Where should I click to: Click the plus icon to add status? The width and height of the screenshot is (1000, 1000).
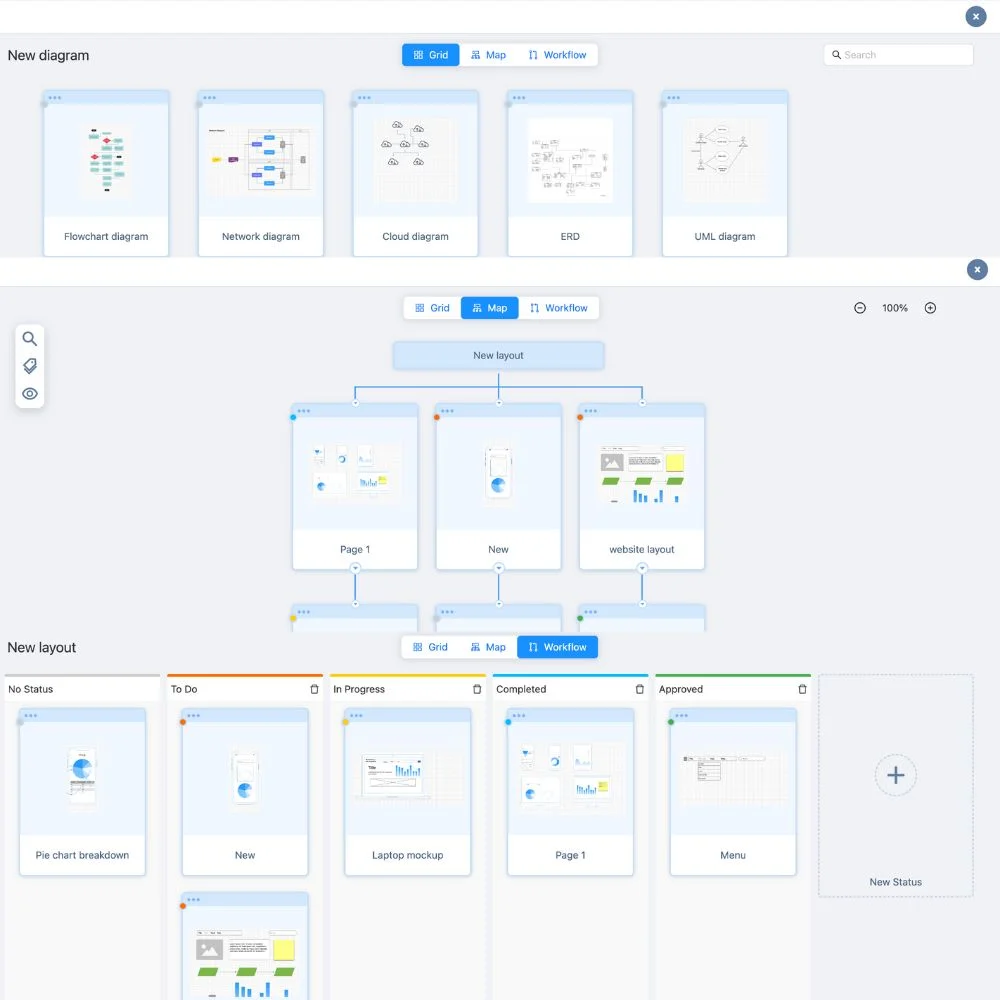coord(895,775)
